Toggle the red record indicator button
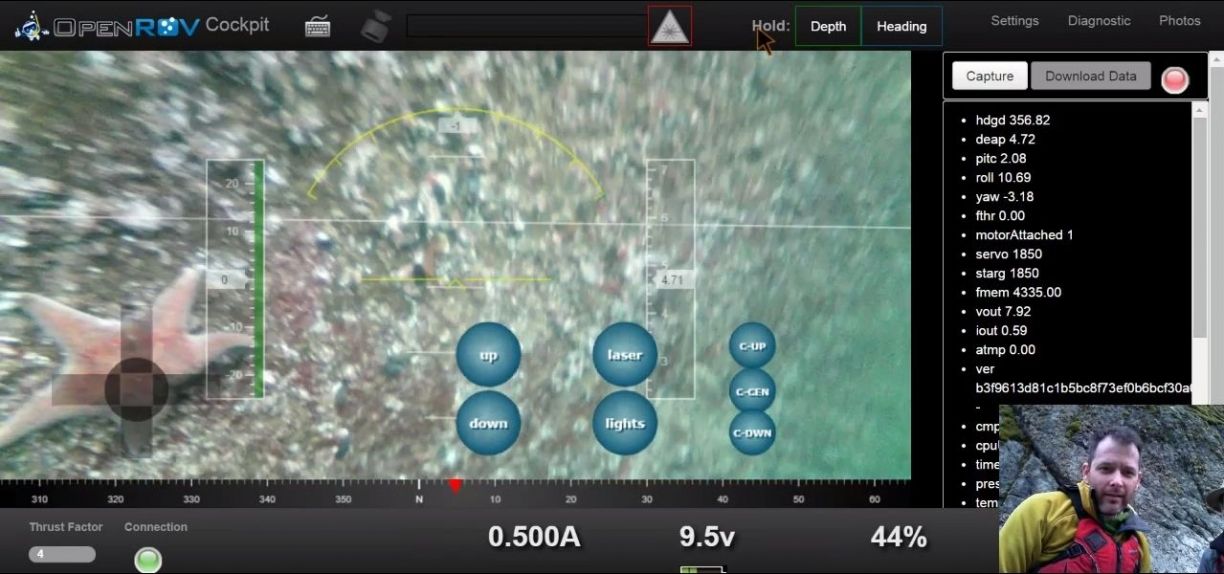The height and width of the screenshot is (574, 1224). [1175, 80]
